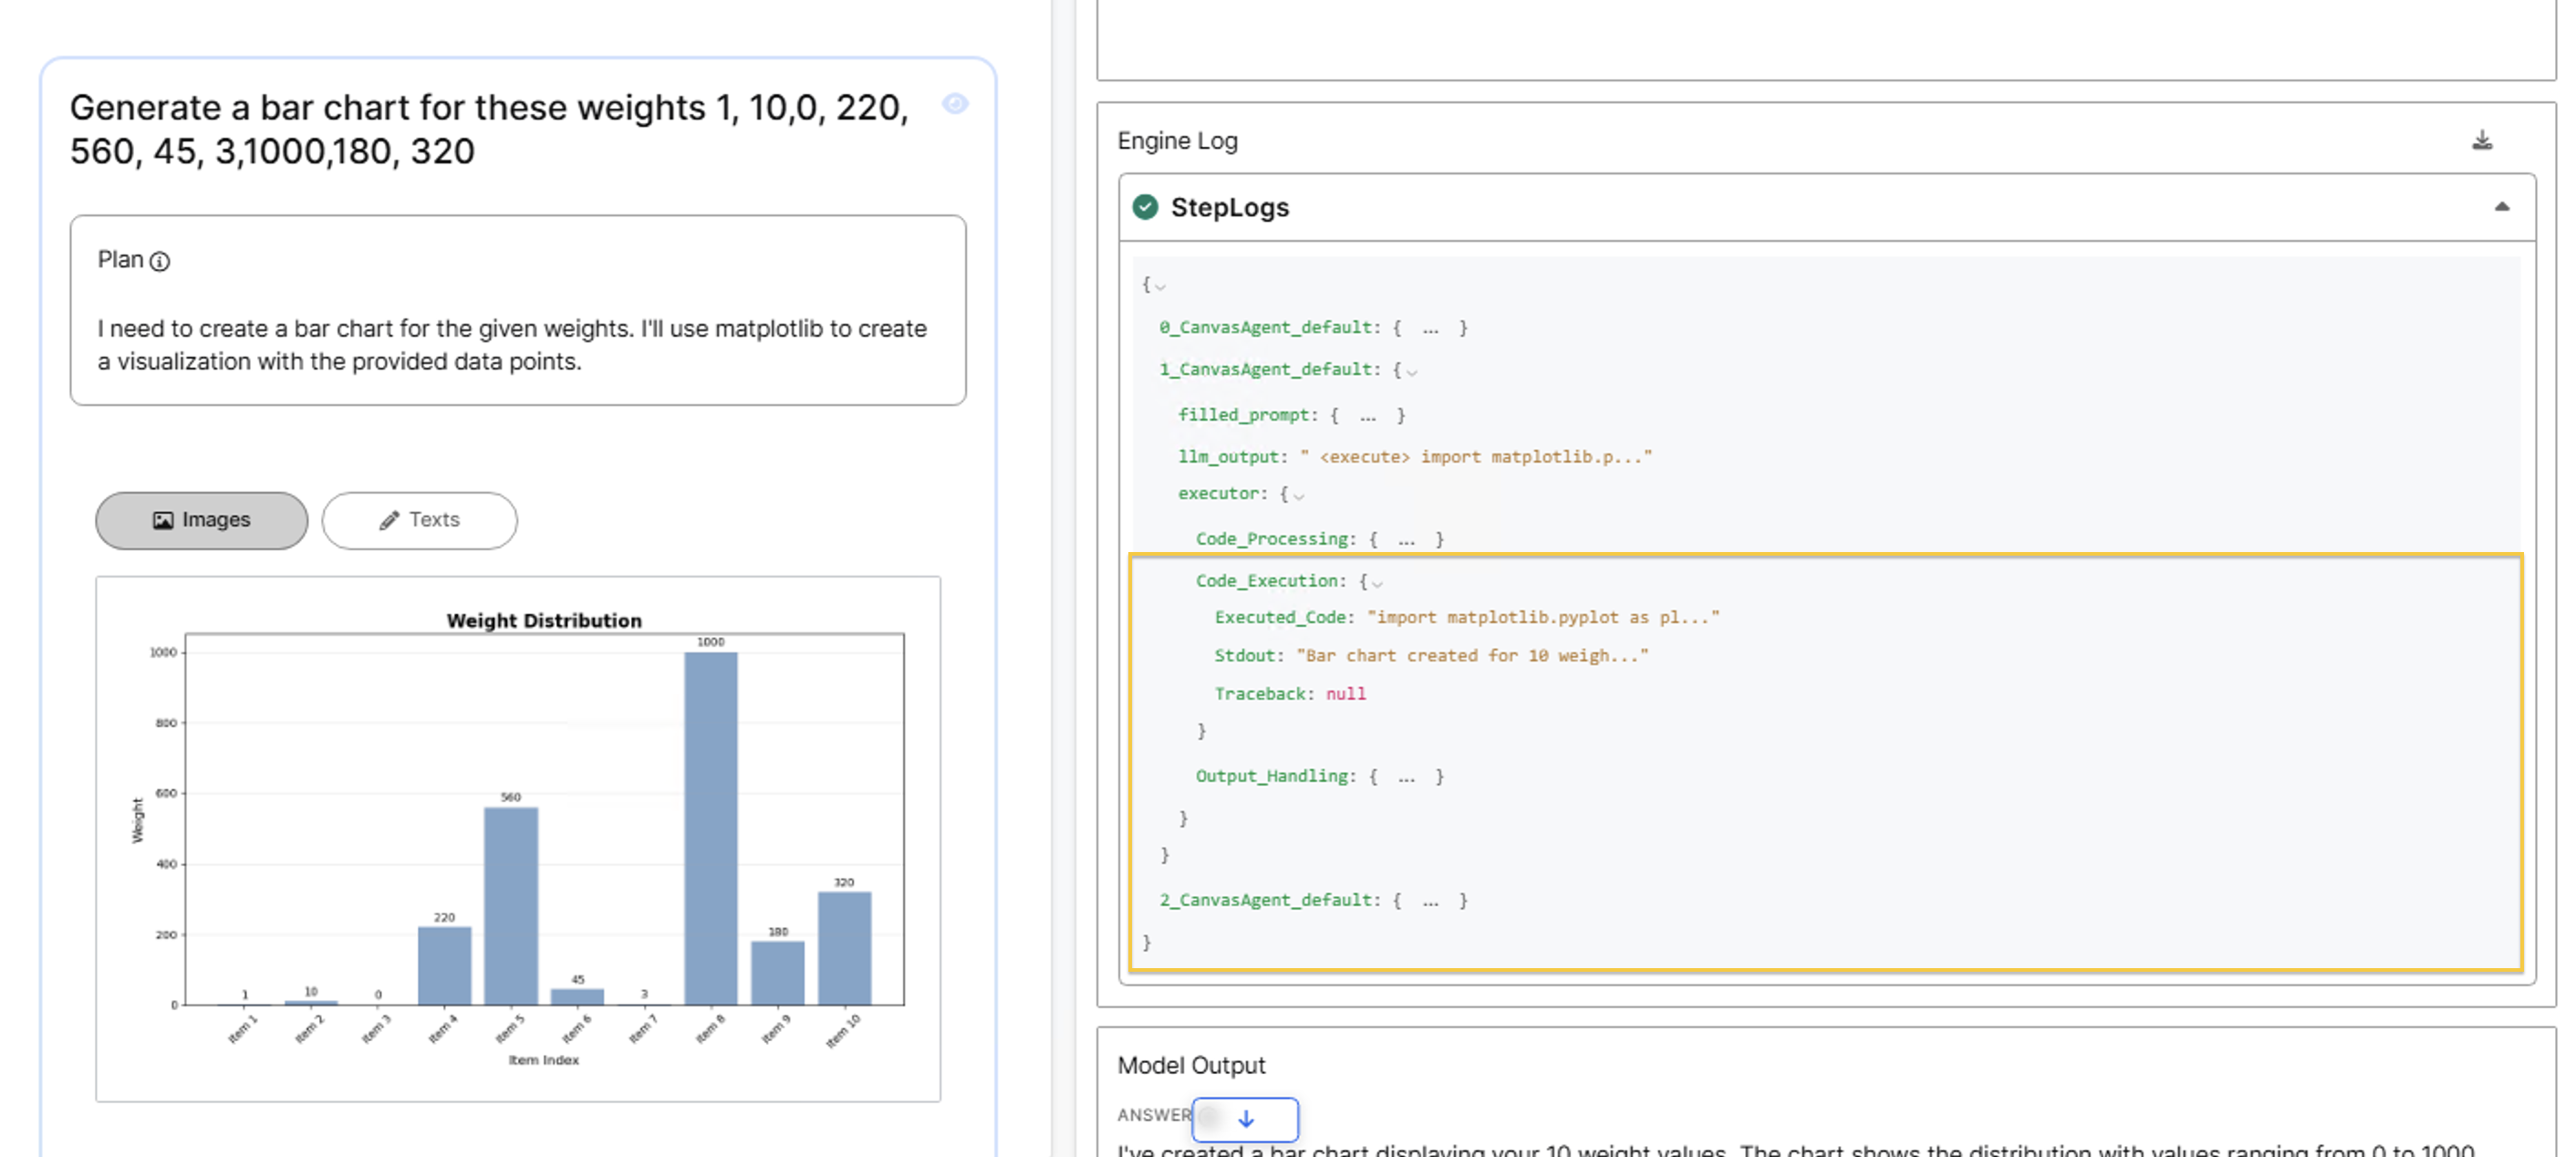
Task: Expand the Code_Processing entry
Action: point(1406,539)
